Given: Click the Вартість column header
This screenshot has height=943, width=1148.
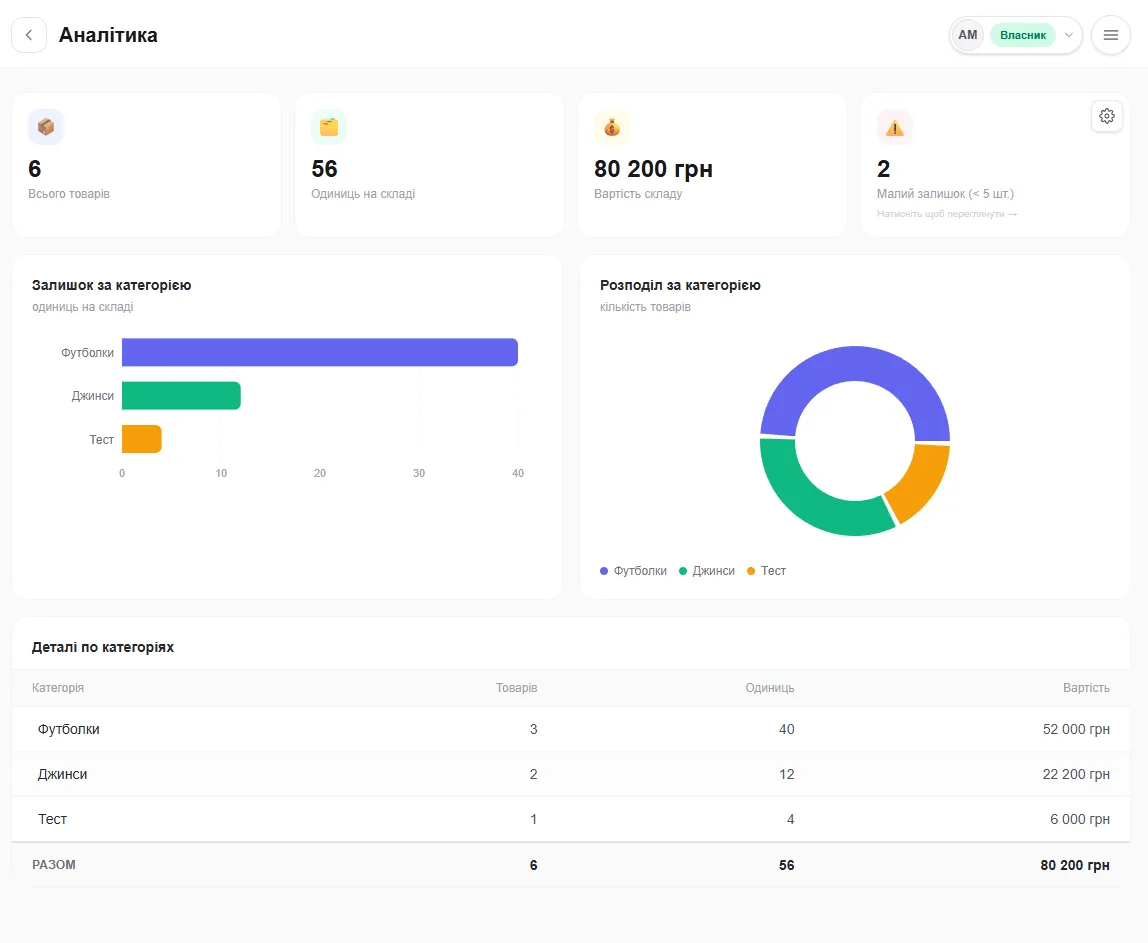Looking at the screenshot, I should point(1086,688).
